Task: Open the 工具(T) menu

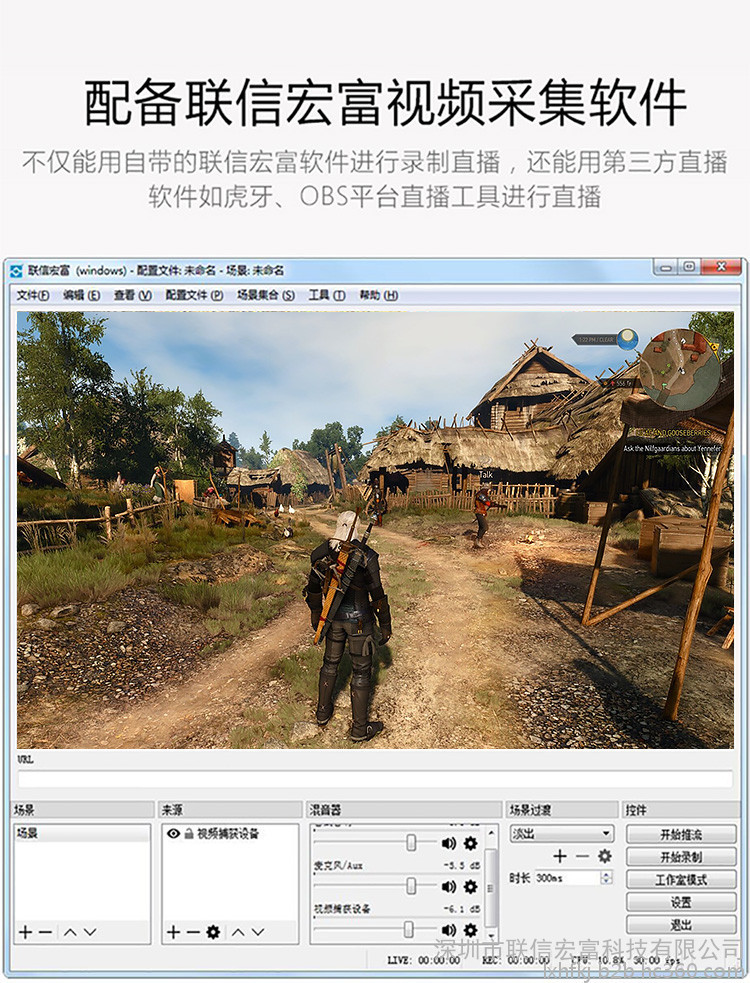Action: pos(327,295)
